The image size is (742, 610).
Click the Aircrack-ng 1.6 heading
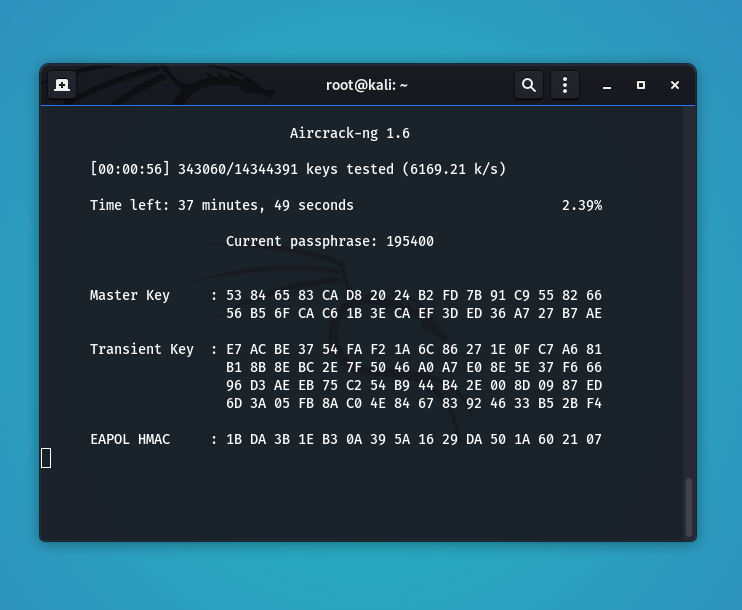pyautogui.click(x=350, y=133)
